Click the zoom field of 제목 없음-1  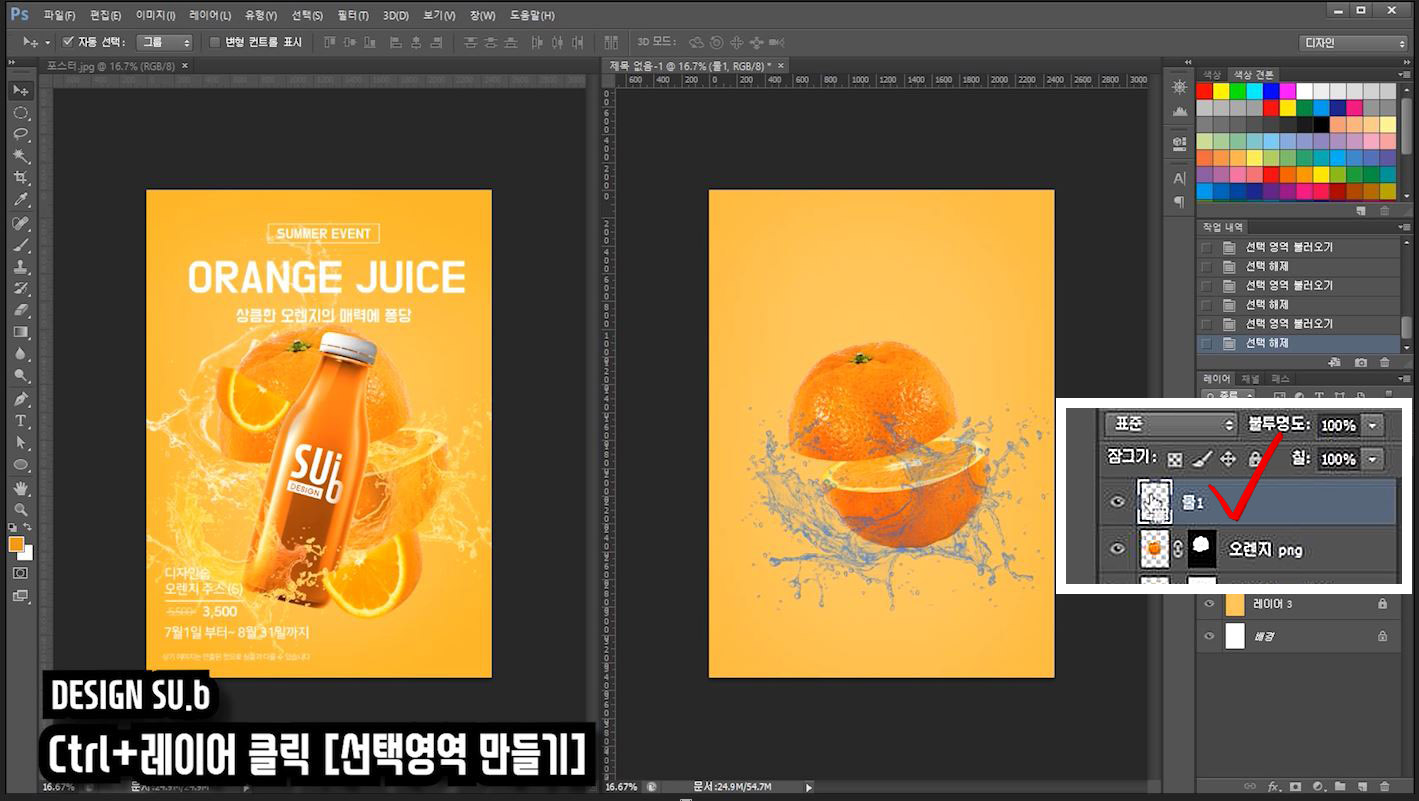tap(621, 787)
